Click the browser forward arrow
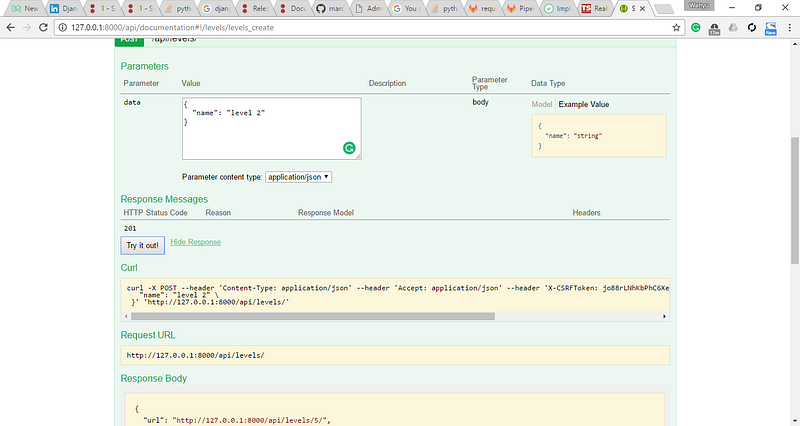This screenshot has height=426, width=800. click(x=27, y=28)
